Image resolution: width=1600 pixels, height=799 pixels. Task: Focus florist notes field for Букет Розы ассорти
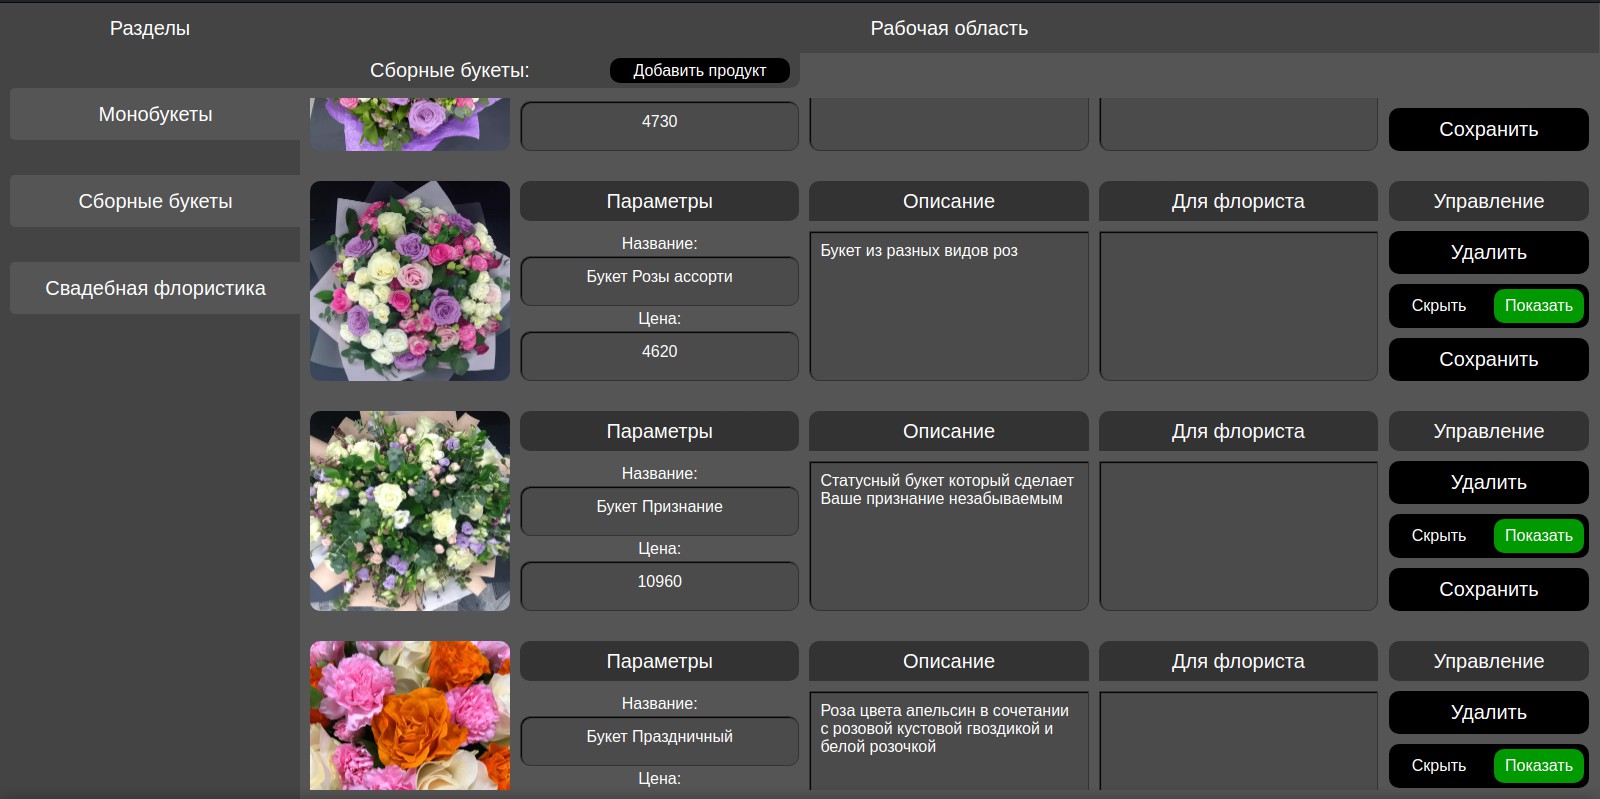tap(1239, 306)
